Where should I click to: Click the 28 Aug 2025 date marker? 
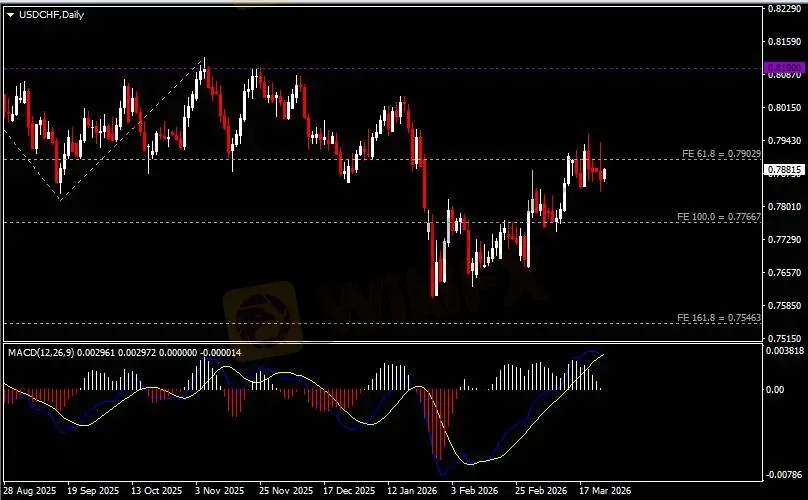click(x=28, y=491)
